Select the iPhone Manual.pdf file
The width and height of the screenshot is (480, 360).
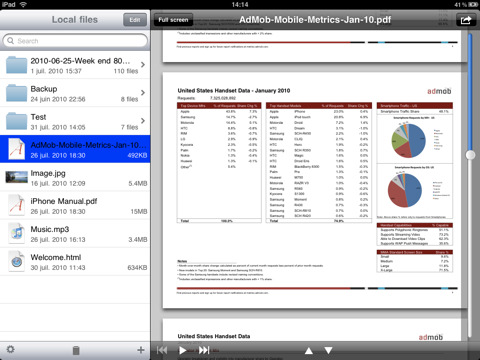click(75, 205)
